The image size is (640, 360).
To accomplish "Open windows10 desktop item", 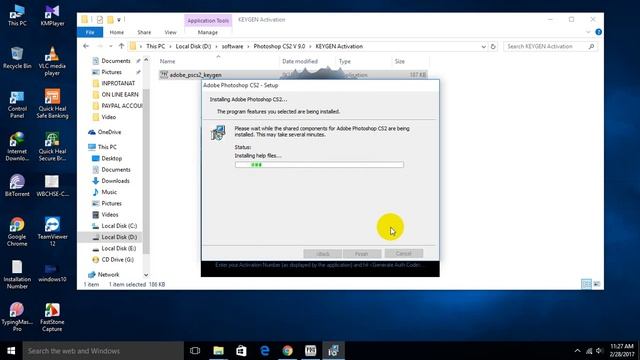I will click(52, 273).
